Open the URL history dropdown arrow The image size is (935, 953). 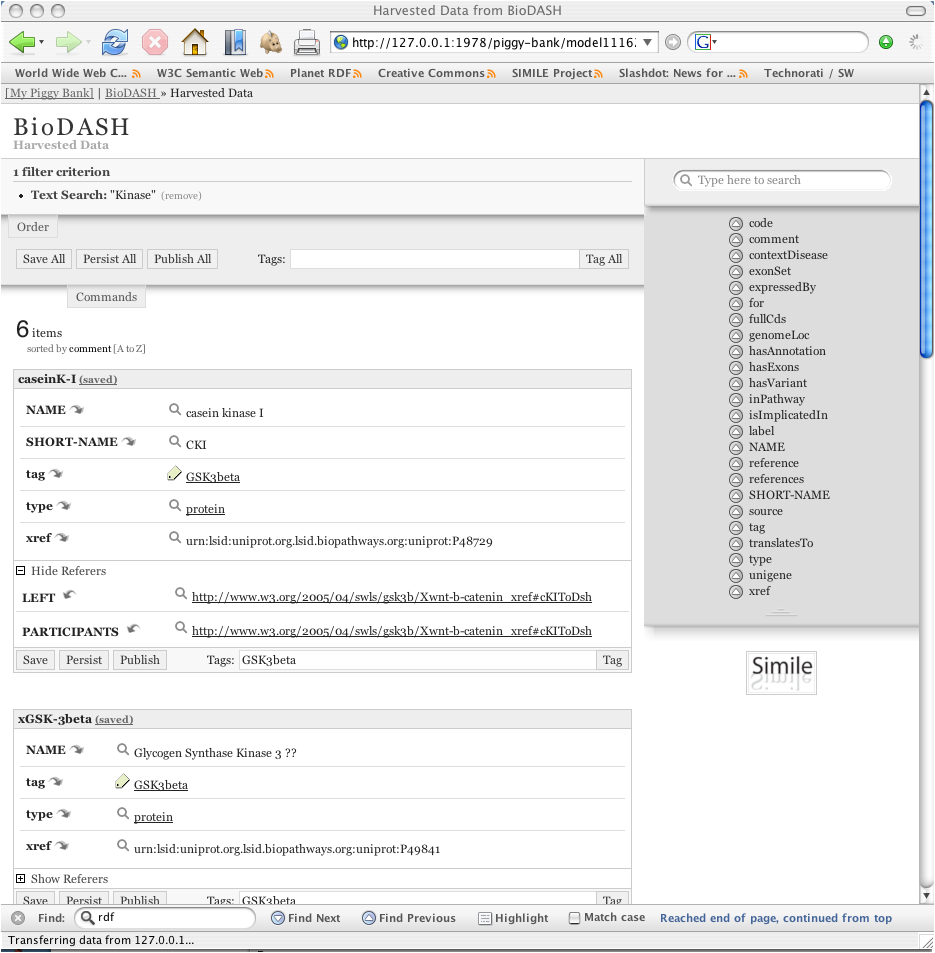(648, 42)
